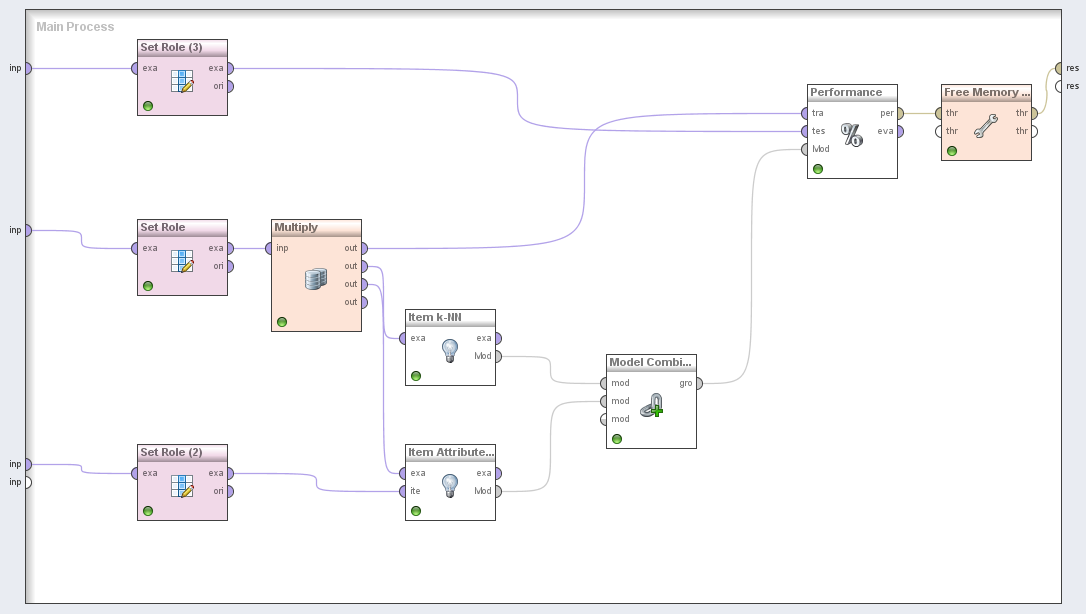Click the Set Role operator title bar
Viewport: 1086px width, 614px height.
pyautogui.click(x=182, y=227)
